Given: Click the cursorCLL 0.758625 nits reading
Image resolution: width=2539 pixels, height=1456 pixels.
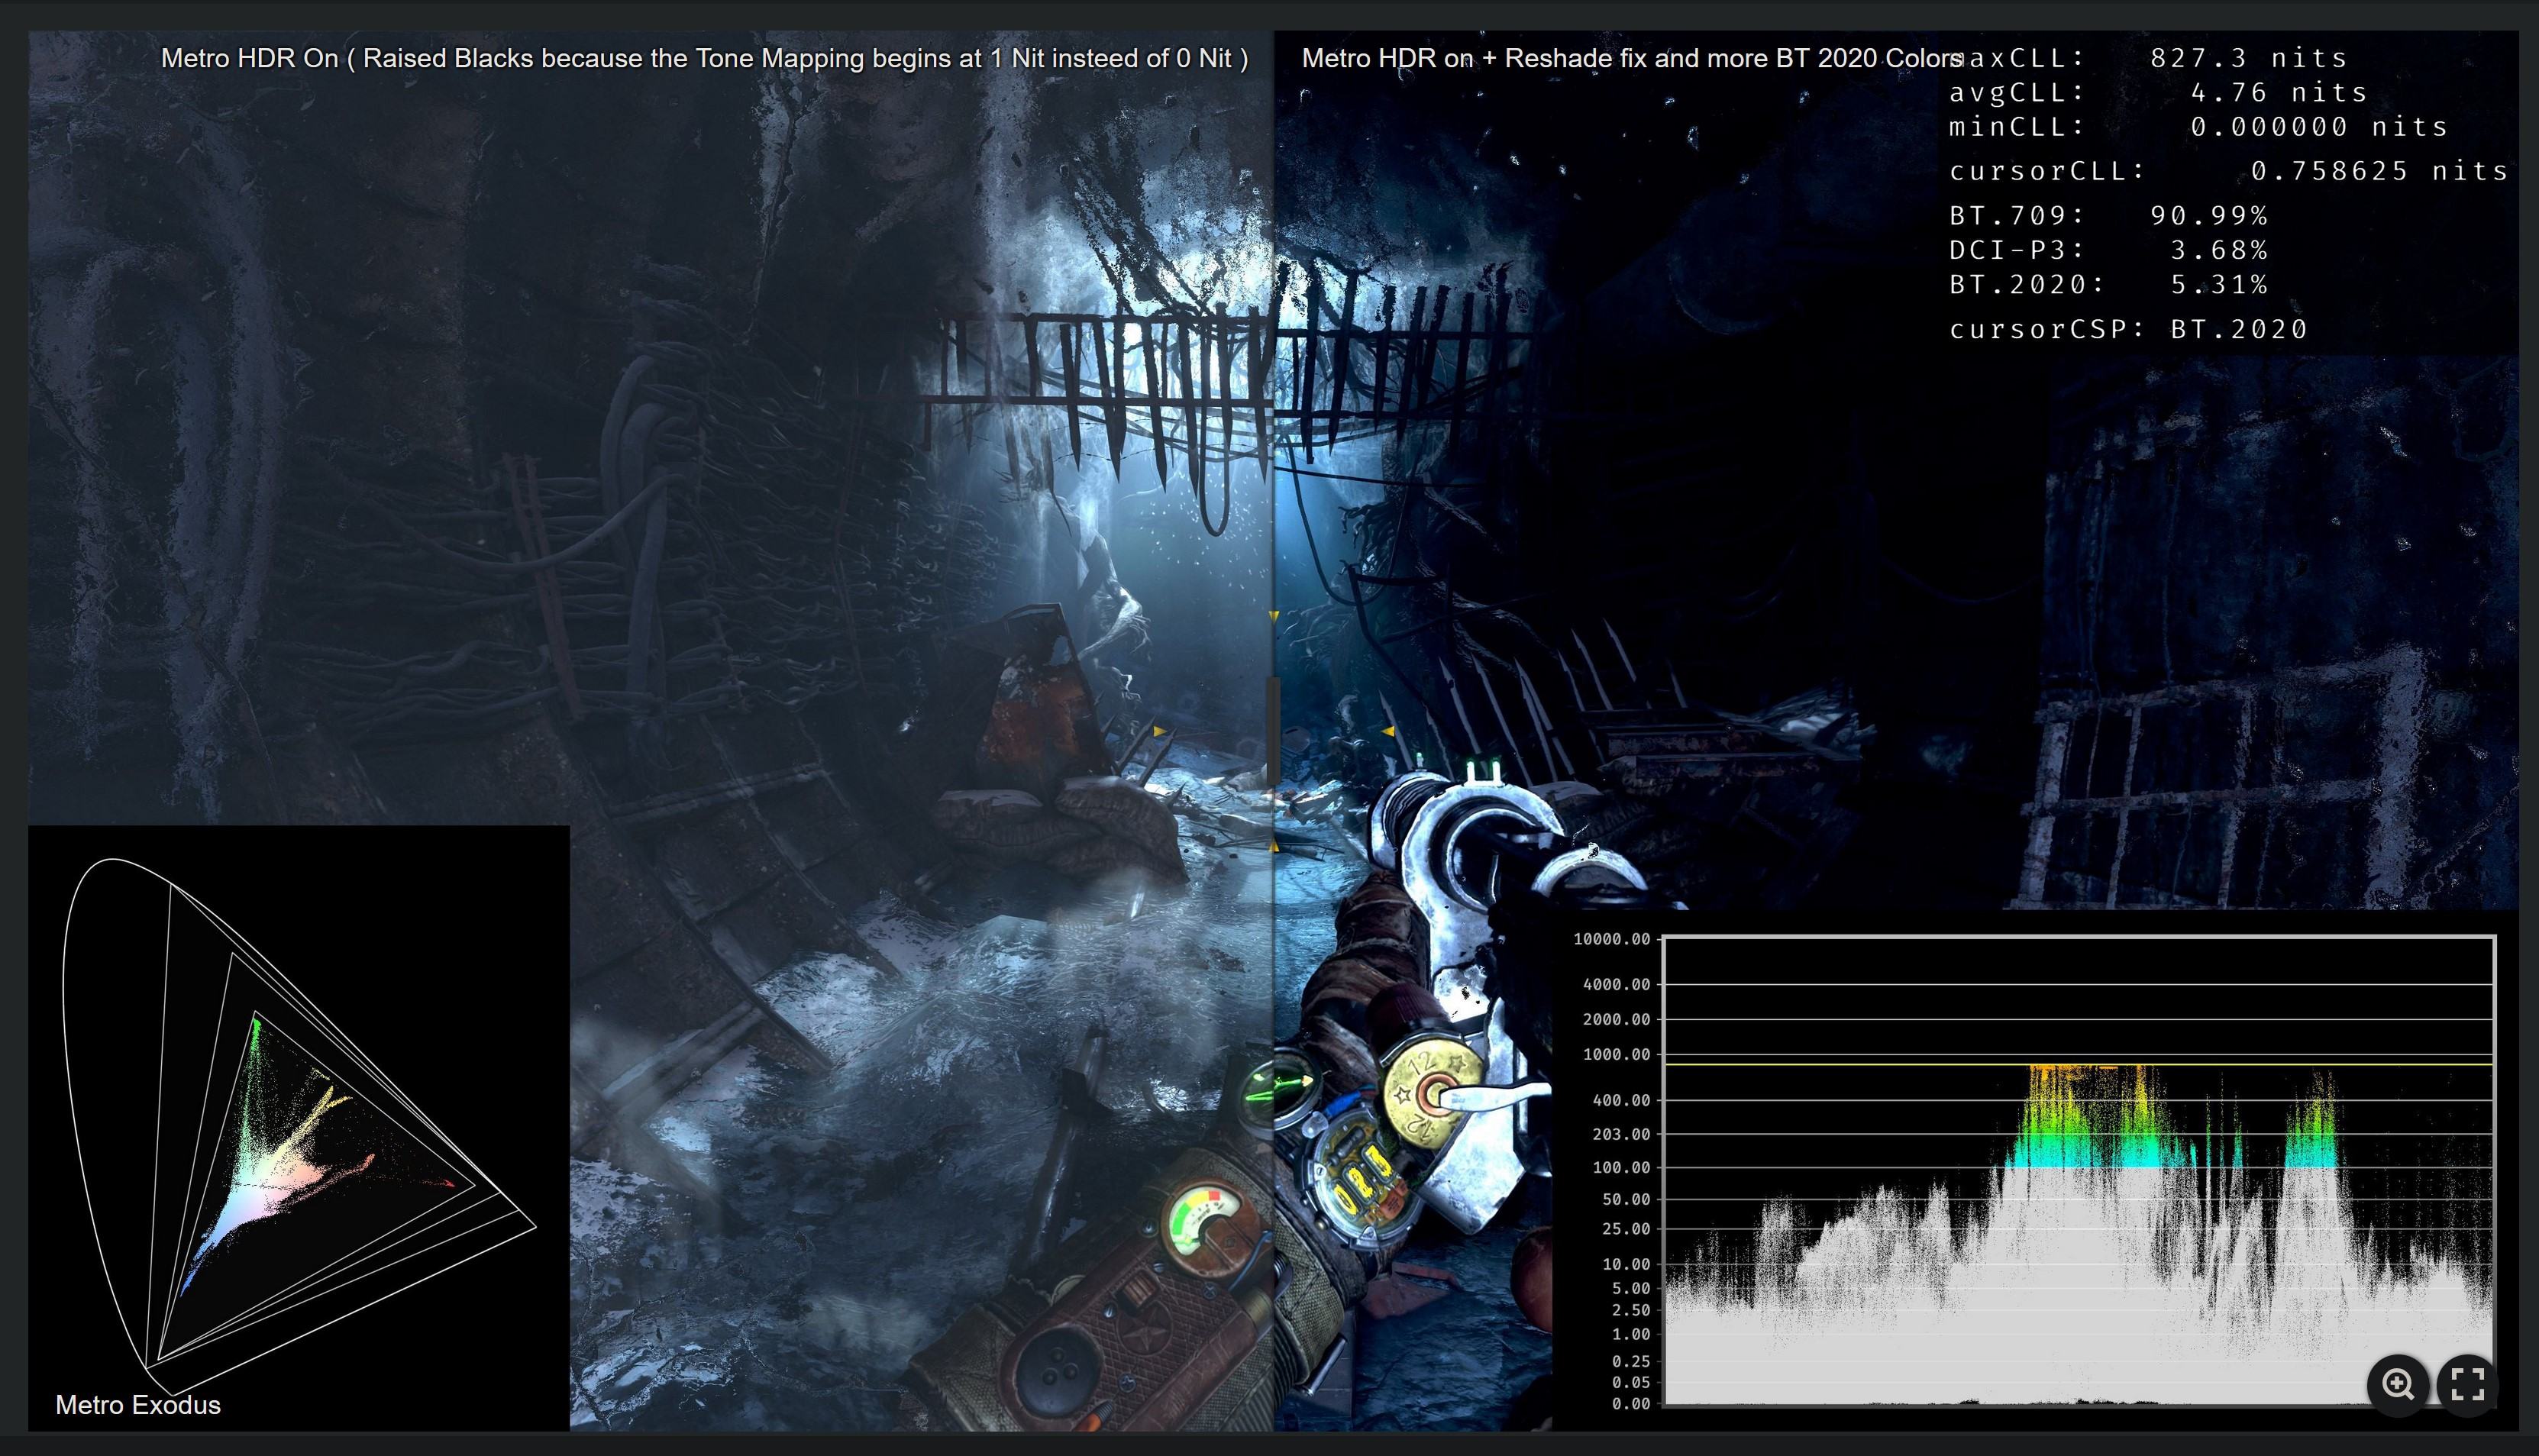Looking at the screenshot, I should (2228, 171).
